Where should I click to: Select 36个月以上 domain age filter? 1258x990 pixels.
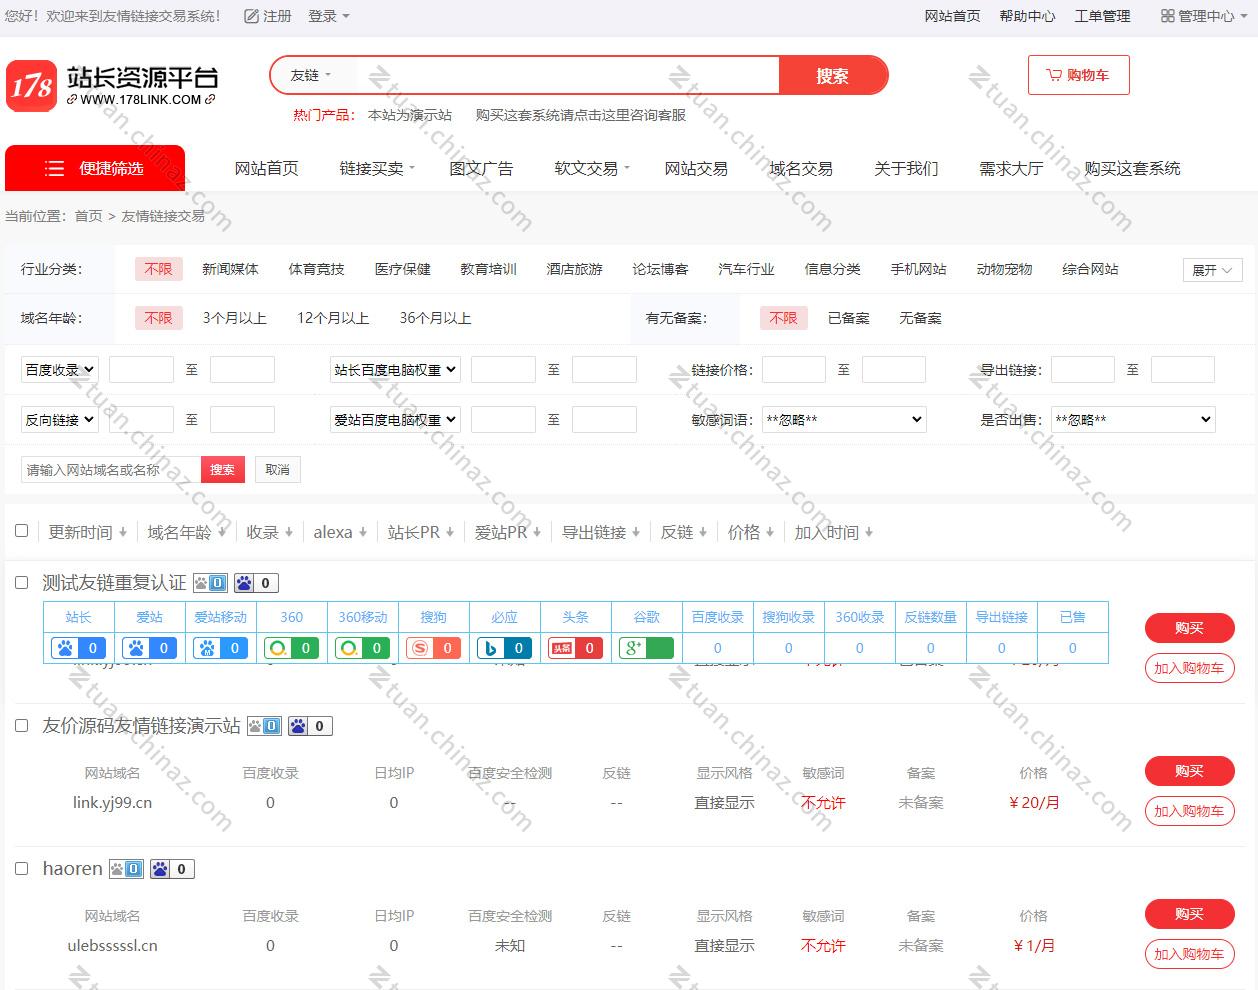[x=435, y=318]
